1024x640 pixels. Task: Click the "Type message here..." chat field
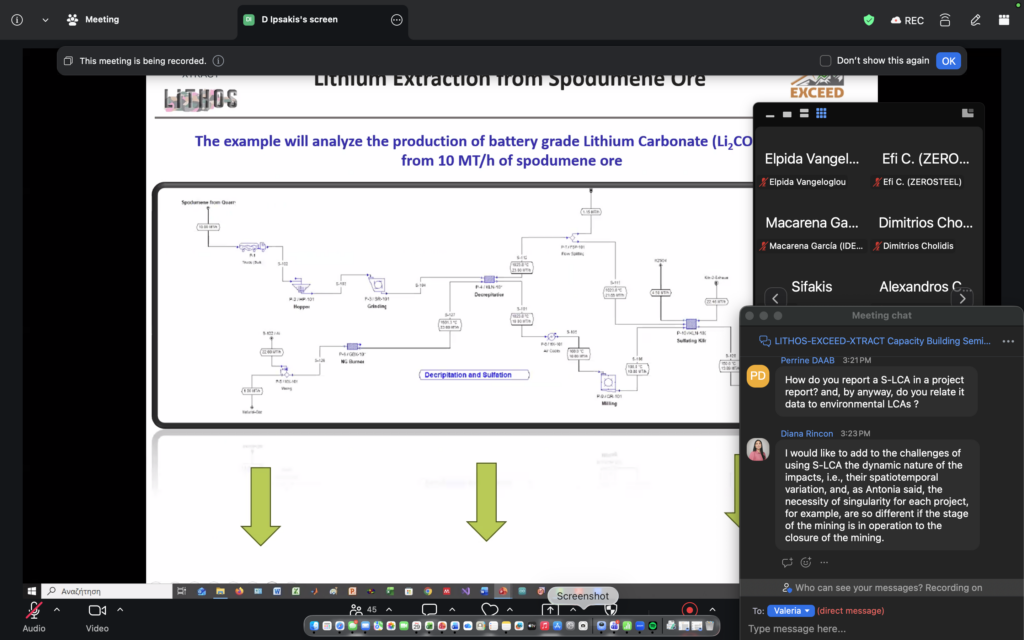click(x=882, y=629)
